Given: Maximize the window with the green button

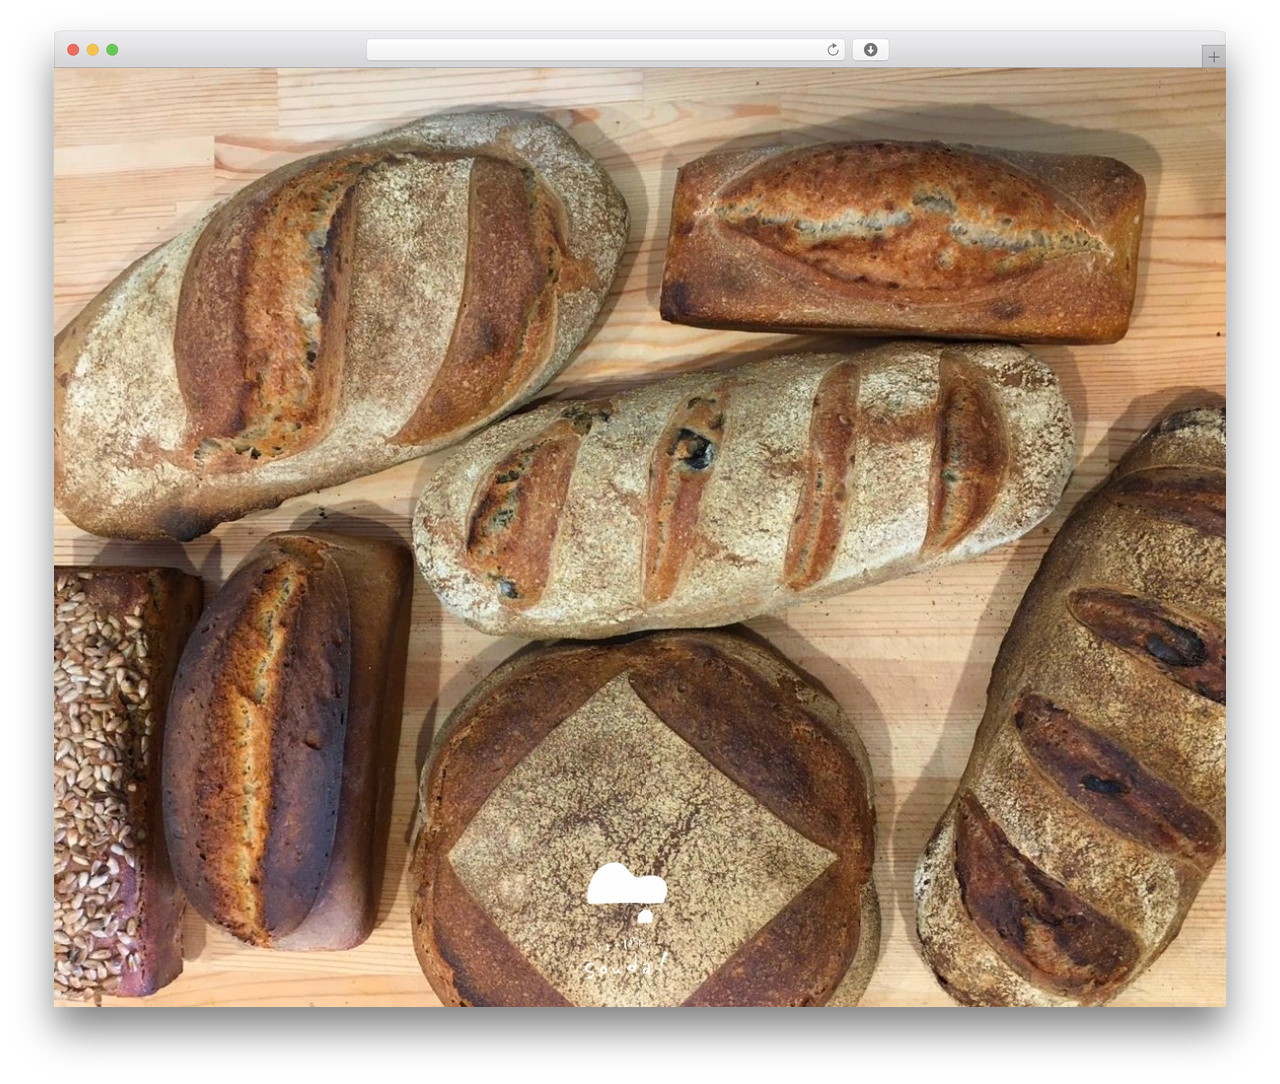Looking at the screenshot, I should [112, 50].
